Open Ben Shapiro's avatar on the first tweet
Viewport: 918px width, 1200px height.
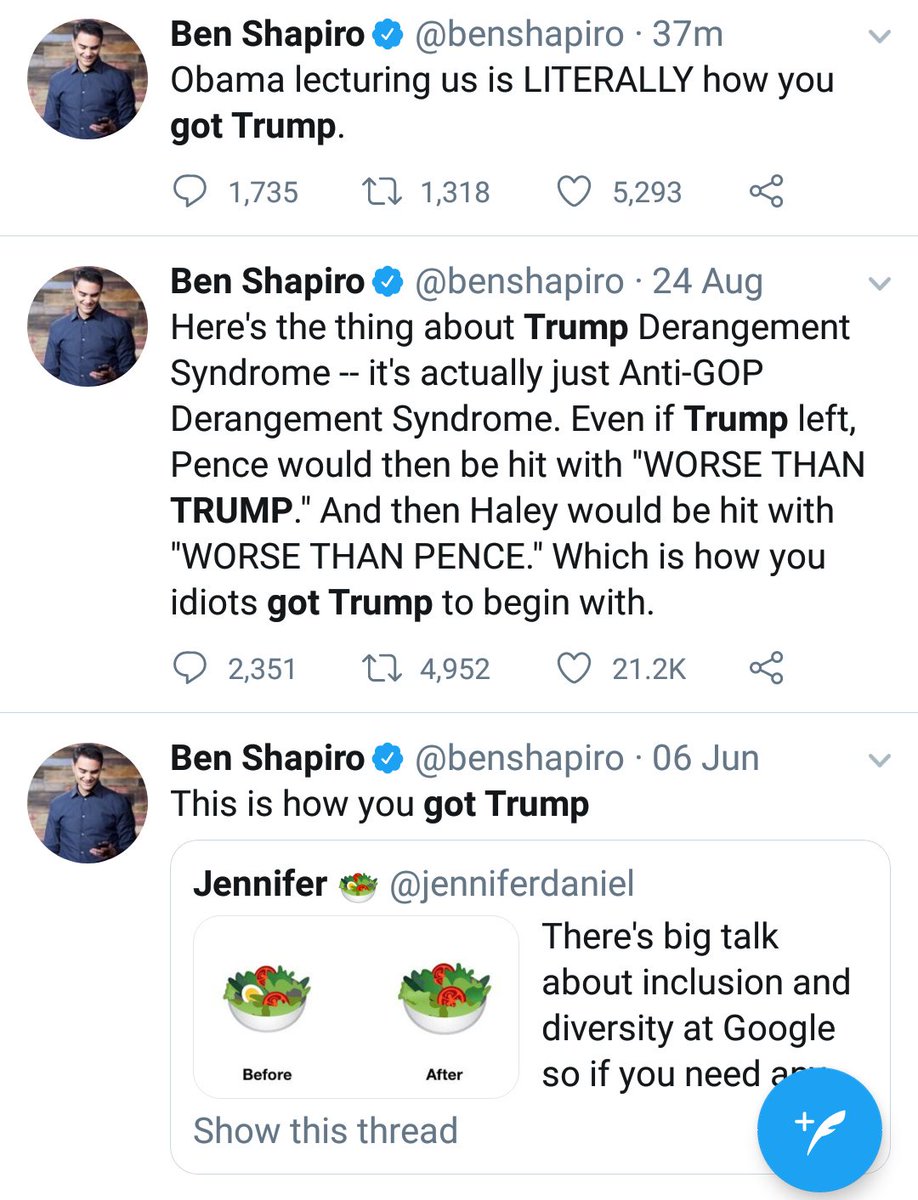[x=87, y=77]
